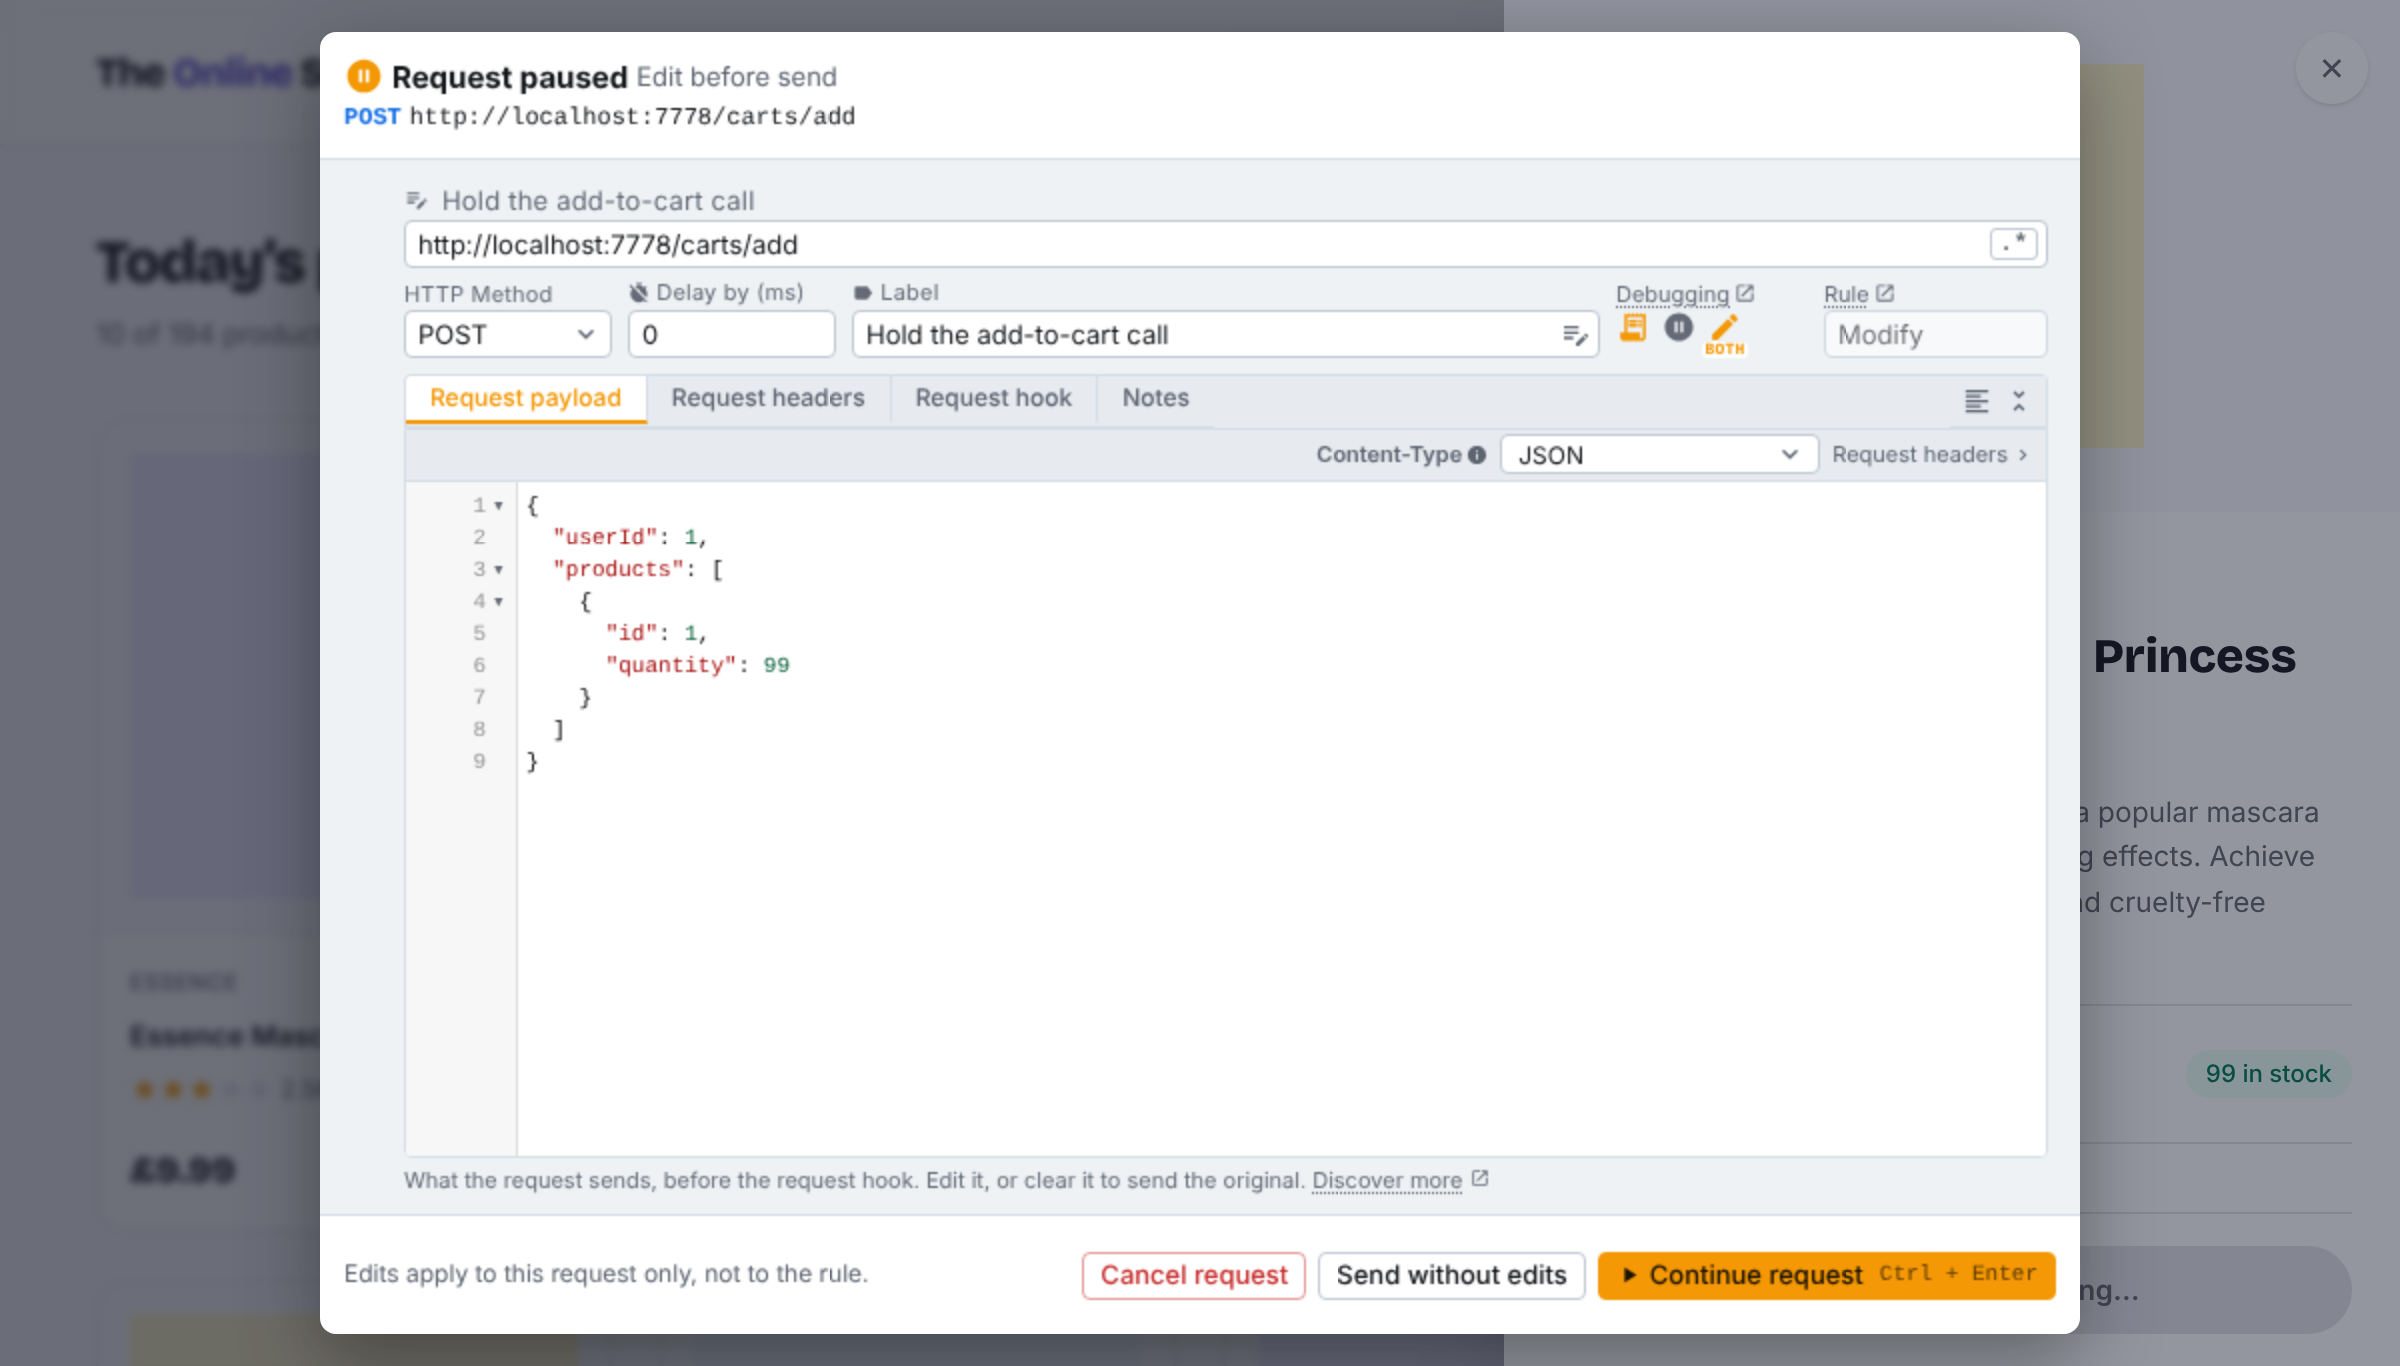Open the Rule external link icon
2400x1366 pixels.
(x=1885, y=293)
